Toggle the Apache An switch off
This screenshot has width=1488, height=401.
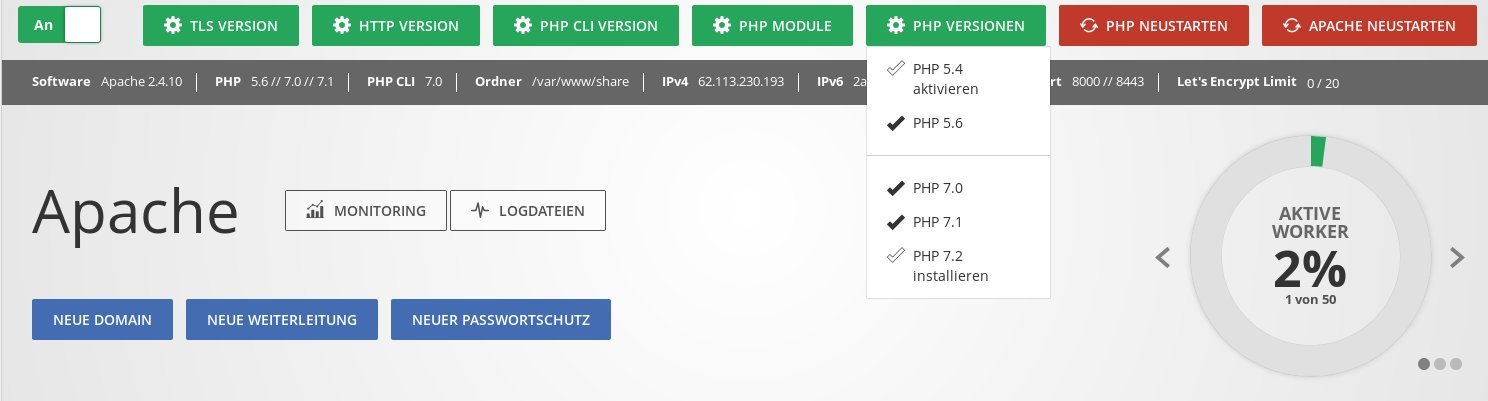(x=60, y=25)
